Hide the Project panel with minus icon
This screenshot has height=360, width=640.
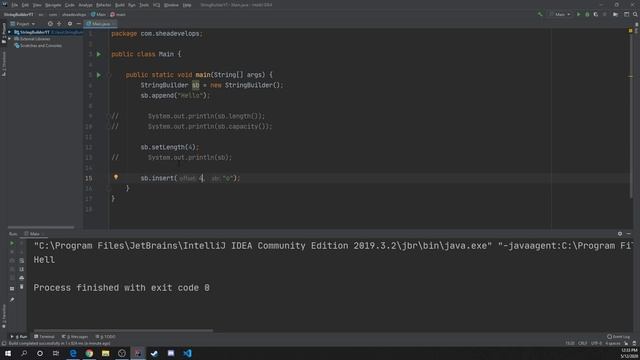pos(78,24)
